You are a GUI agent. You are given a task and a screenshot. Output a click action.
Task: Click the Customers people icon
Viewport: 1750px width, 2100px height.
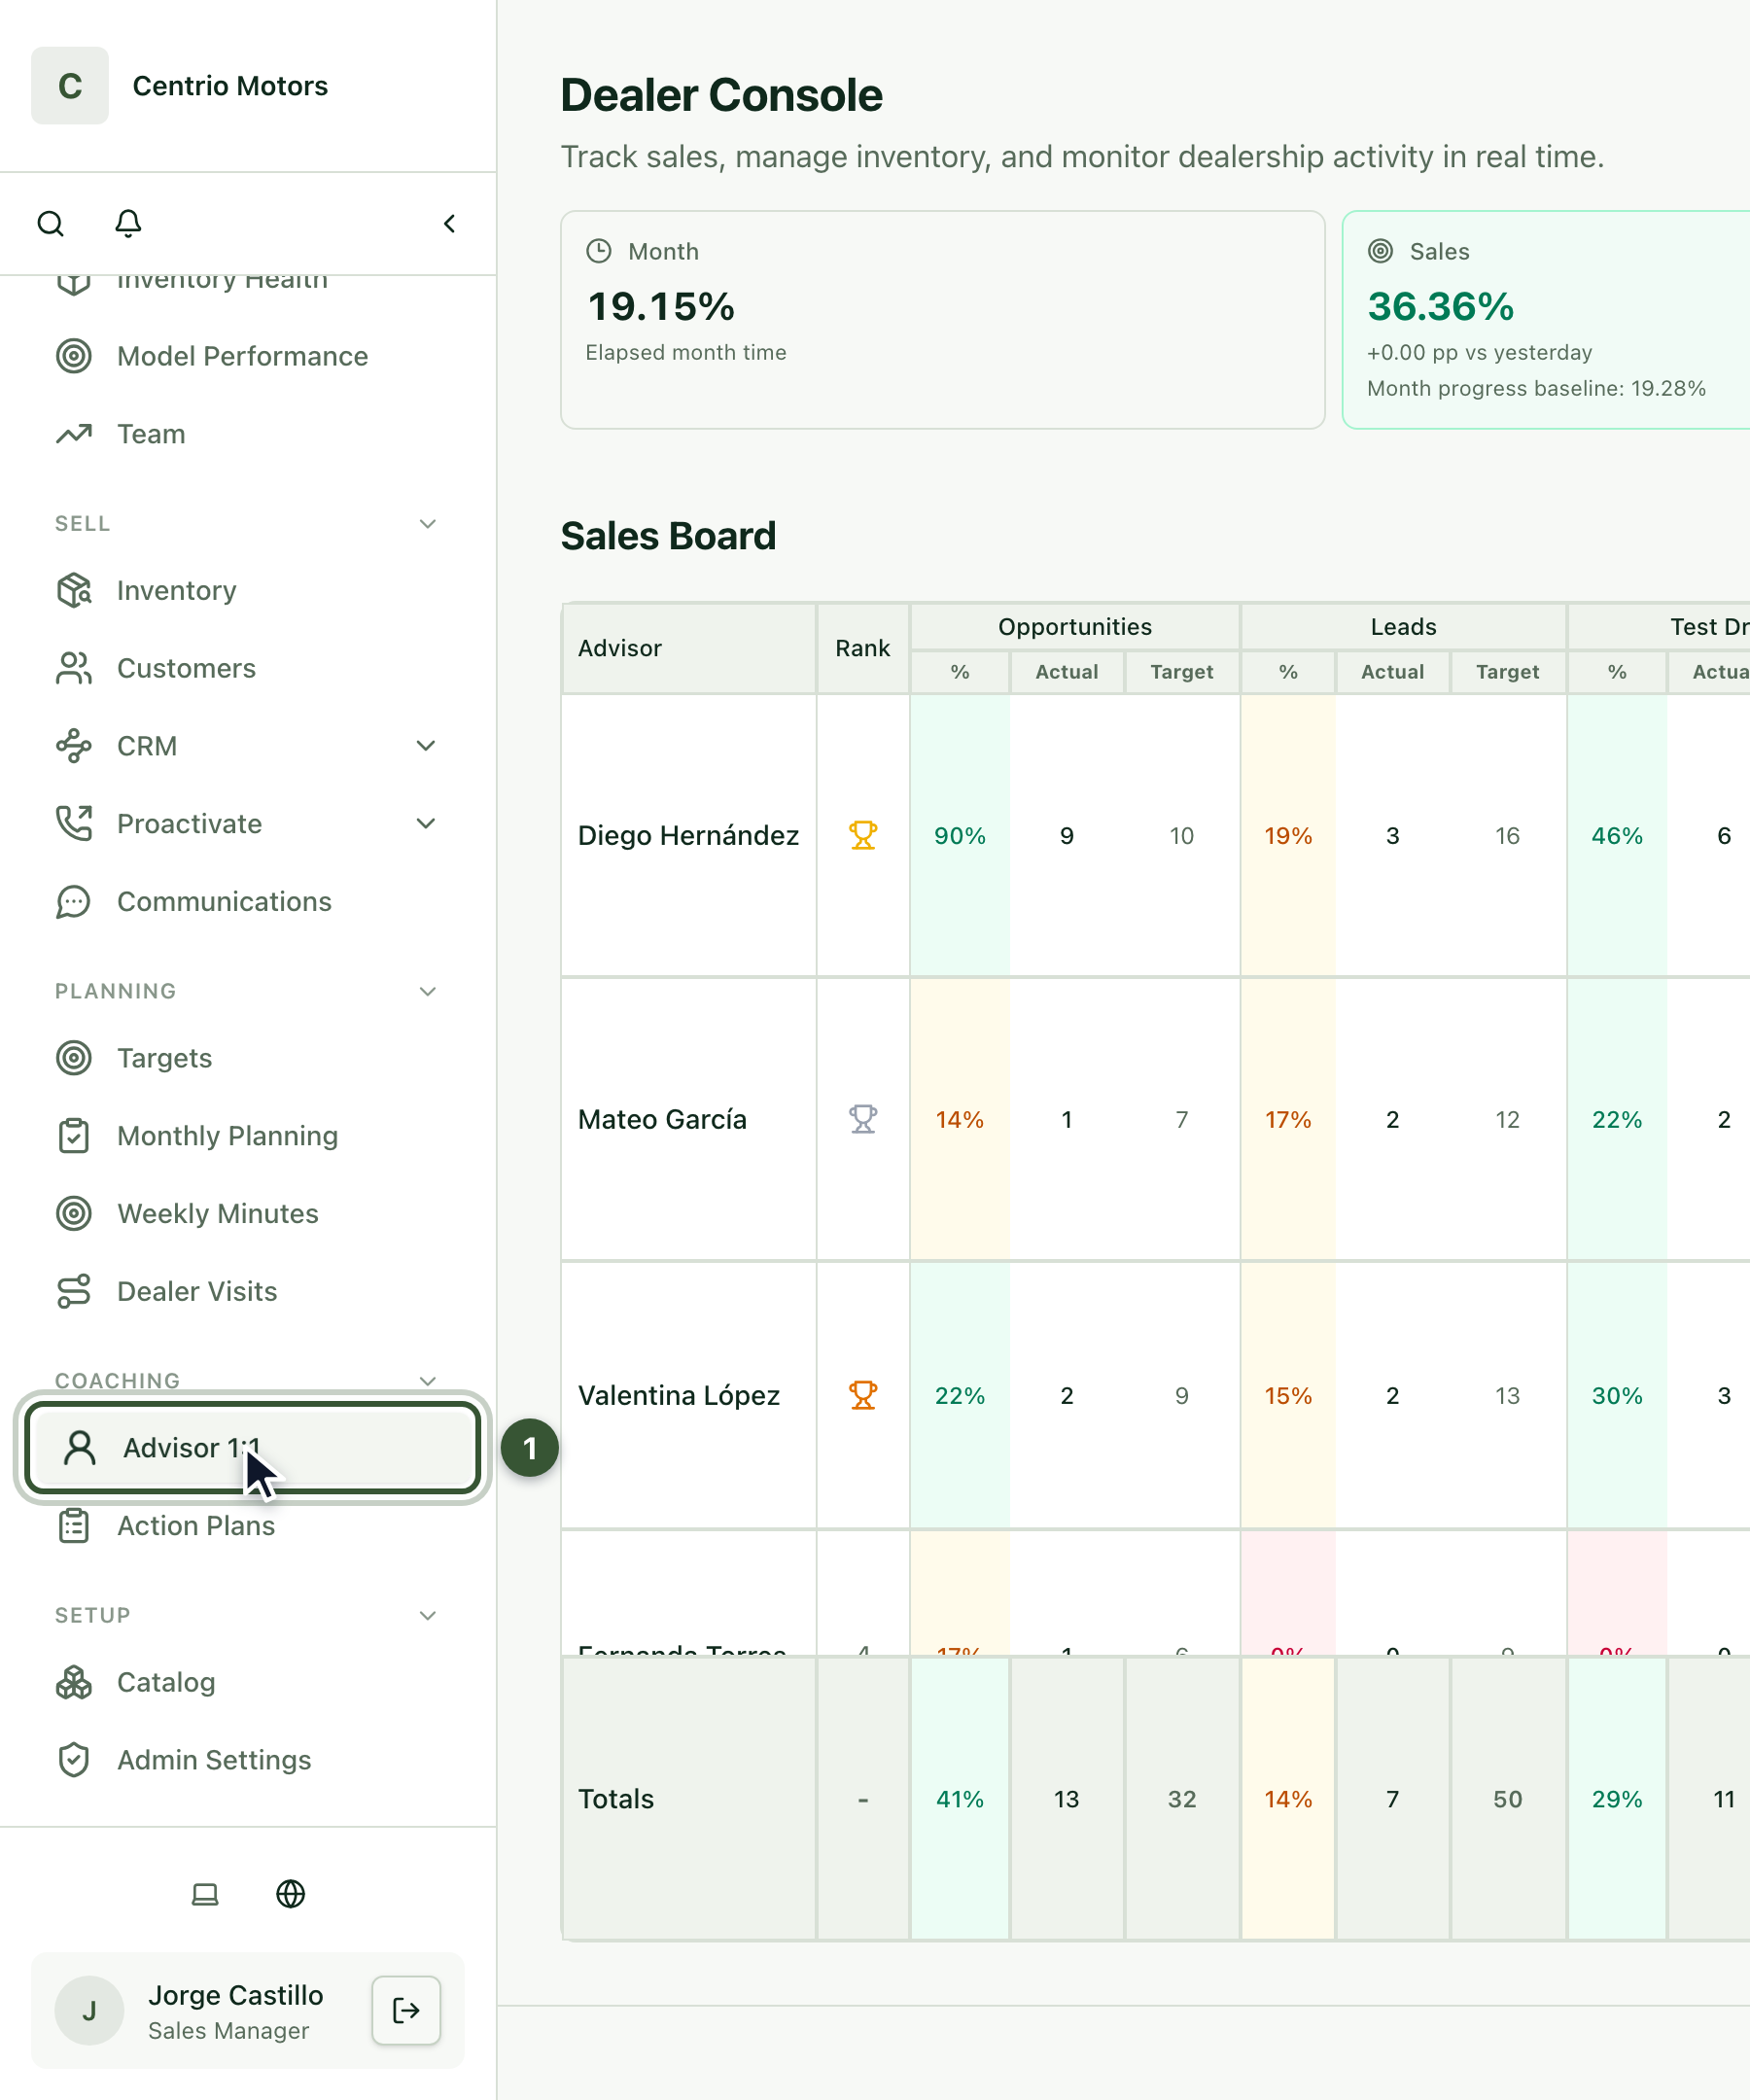[74, 668]
